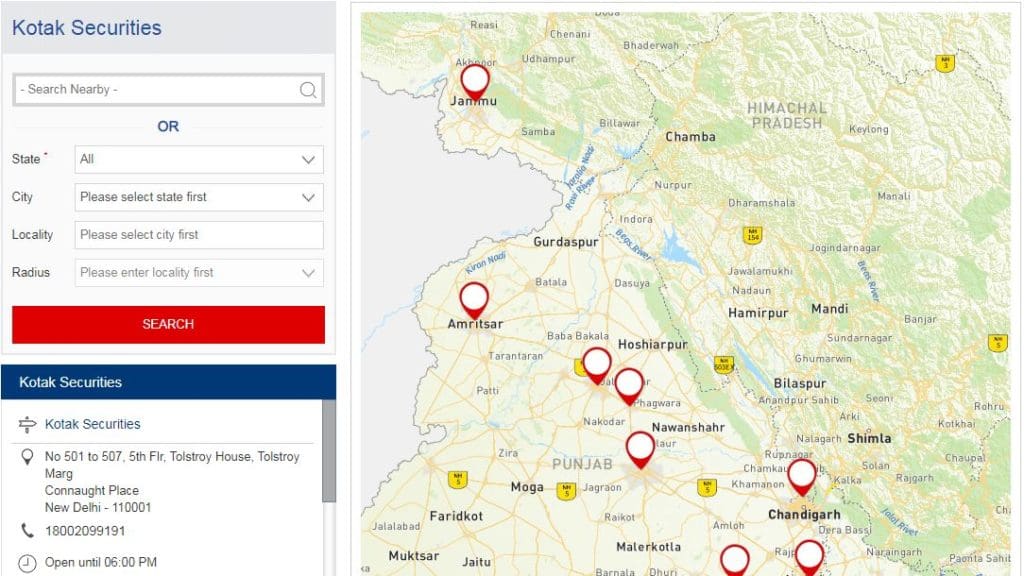
Task: Click the Shimla label on map
Action: [x=869, y=438]
